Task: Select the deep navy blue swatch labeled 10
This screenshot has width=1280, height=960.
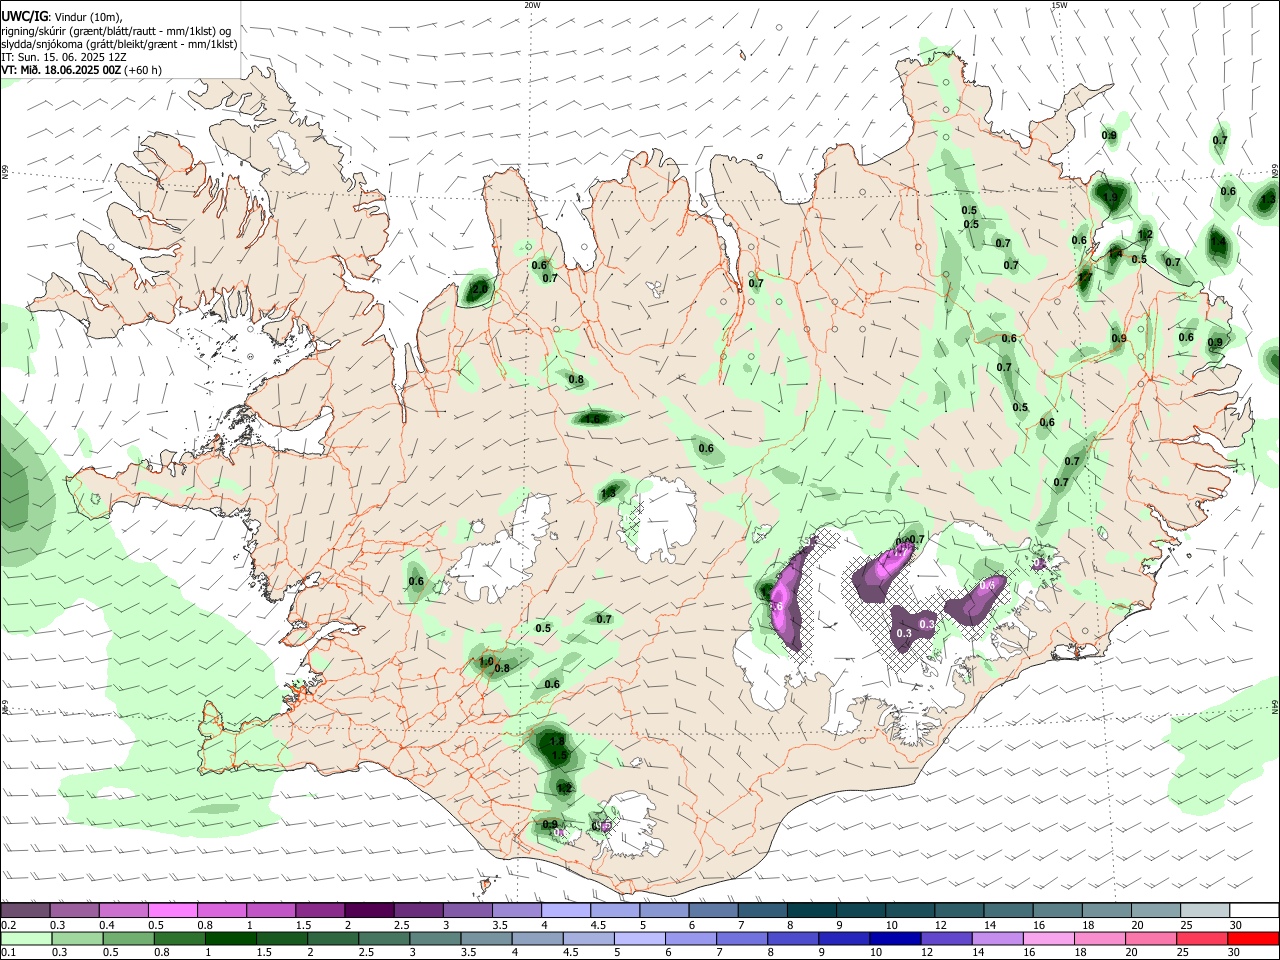Action: pos(894,938)
